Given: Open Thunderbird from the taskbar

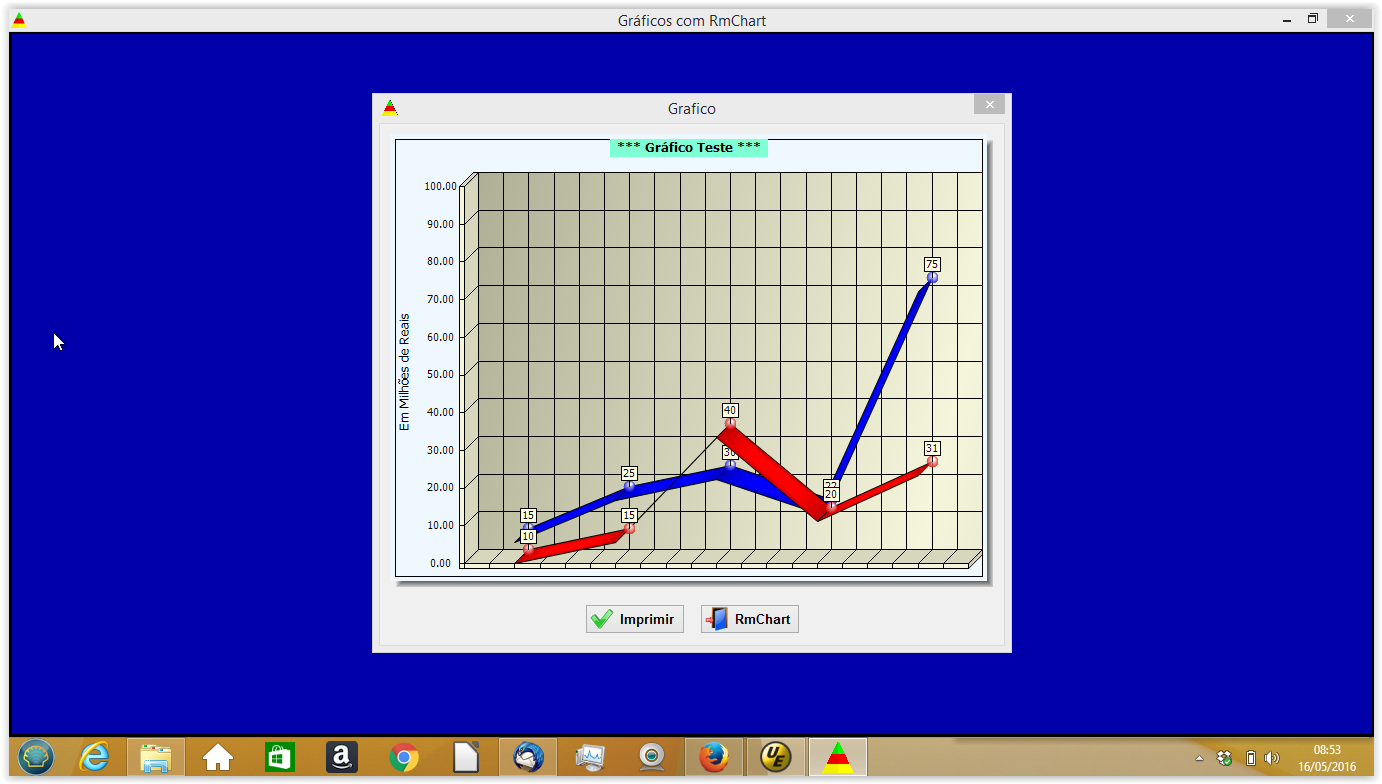Looking at the screenshot, I should [528, 758].
